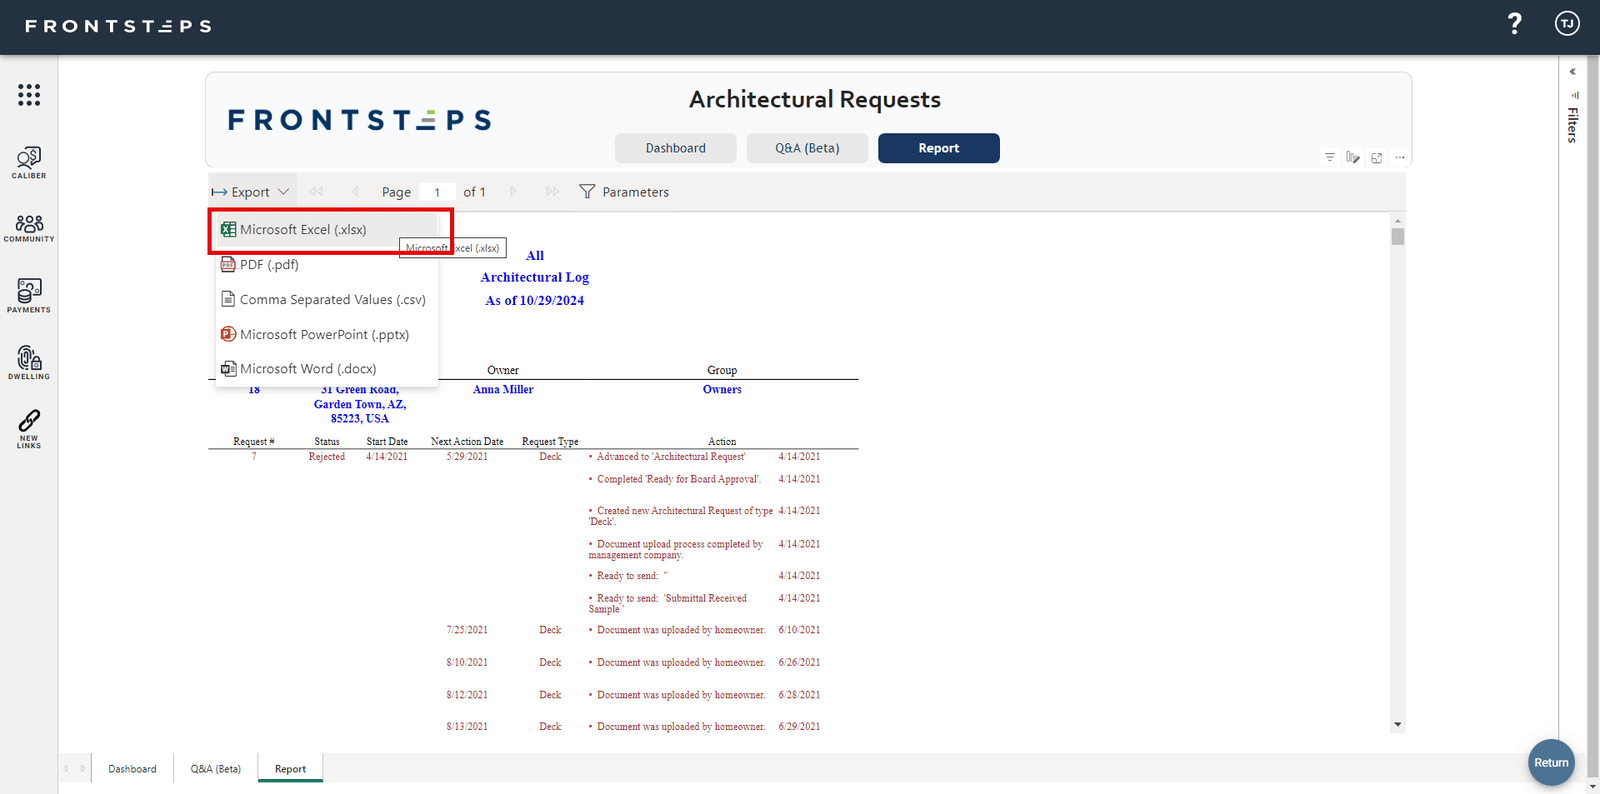Screen dimensions: 1600x794
Task: Click the Dashboard button under Architectural Requests
Action: [x=676, y=148]
